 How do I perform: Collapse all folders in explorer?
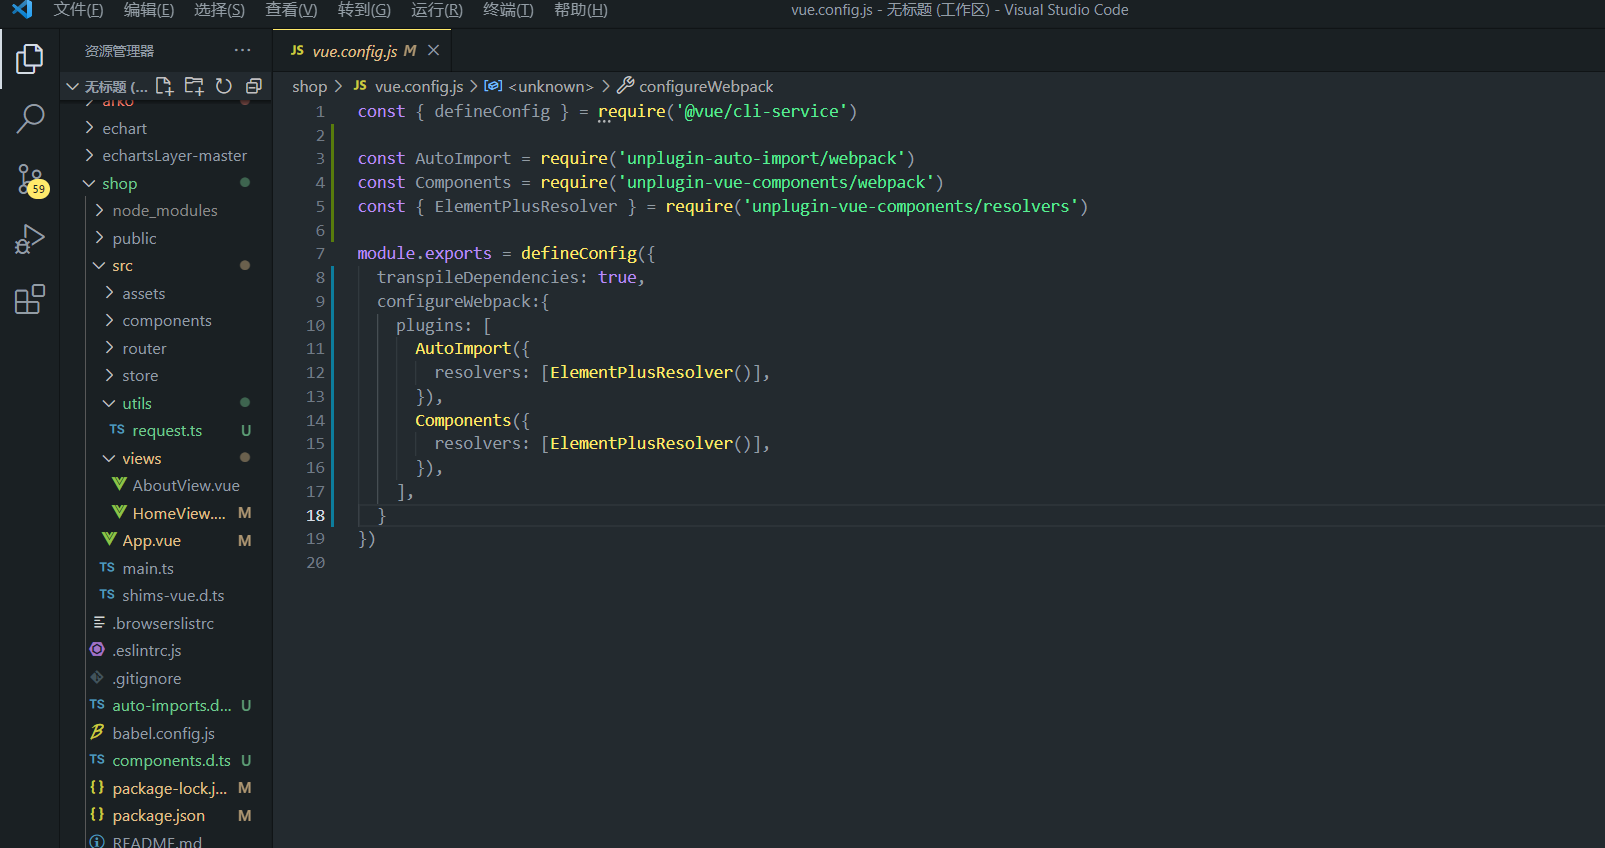point(254,86)
